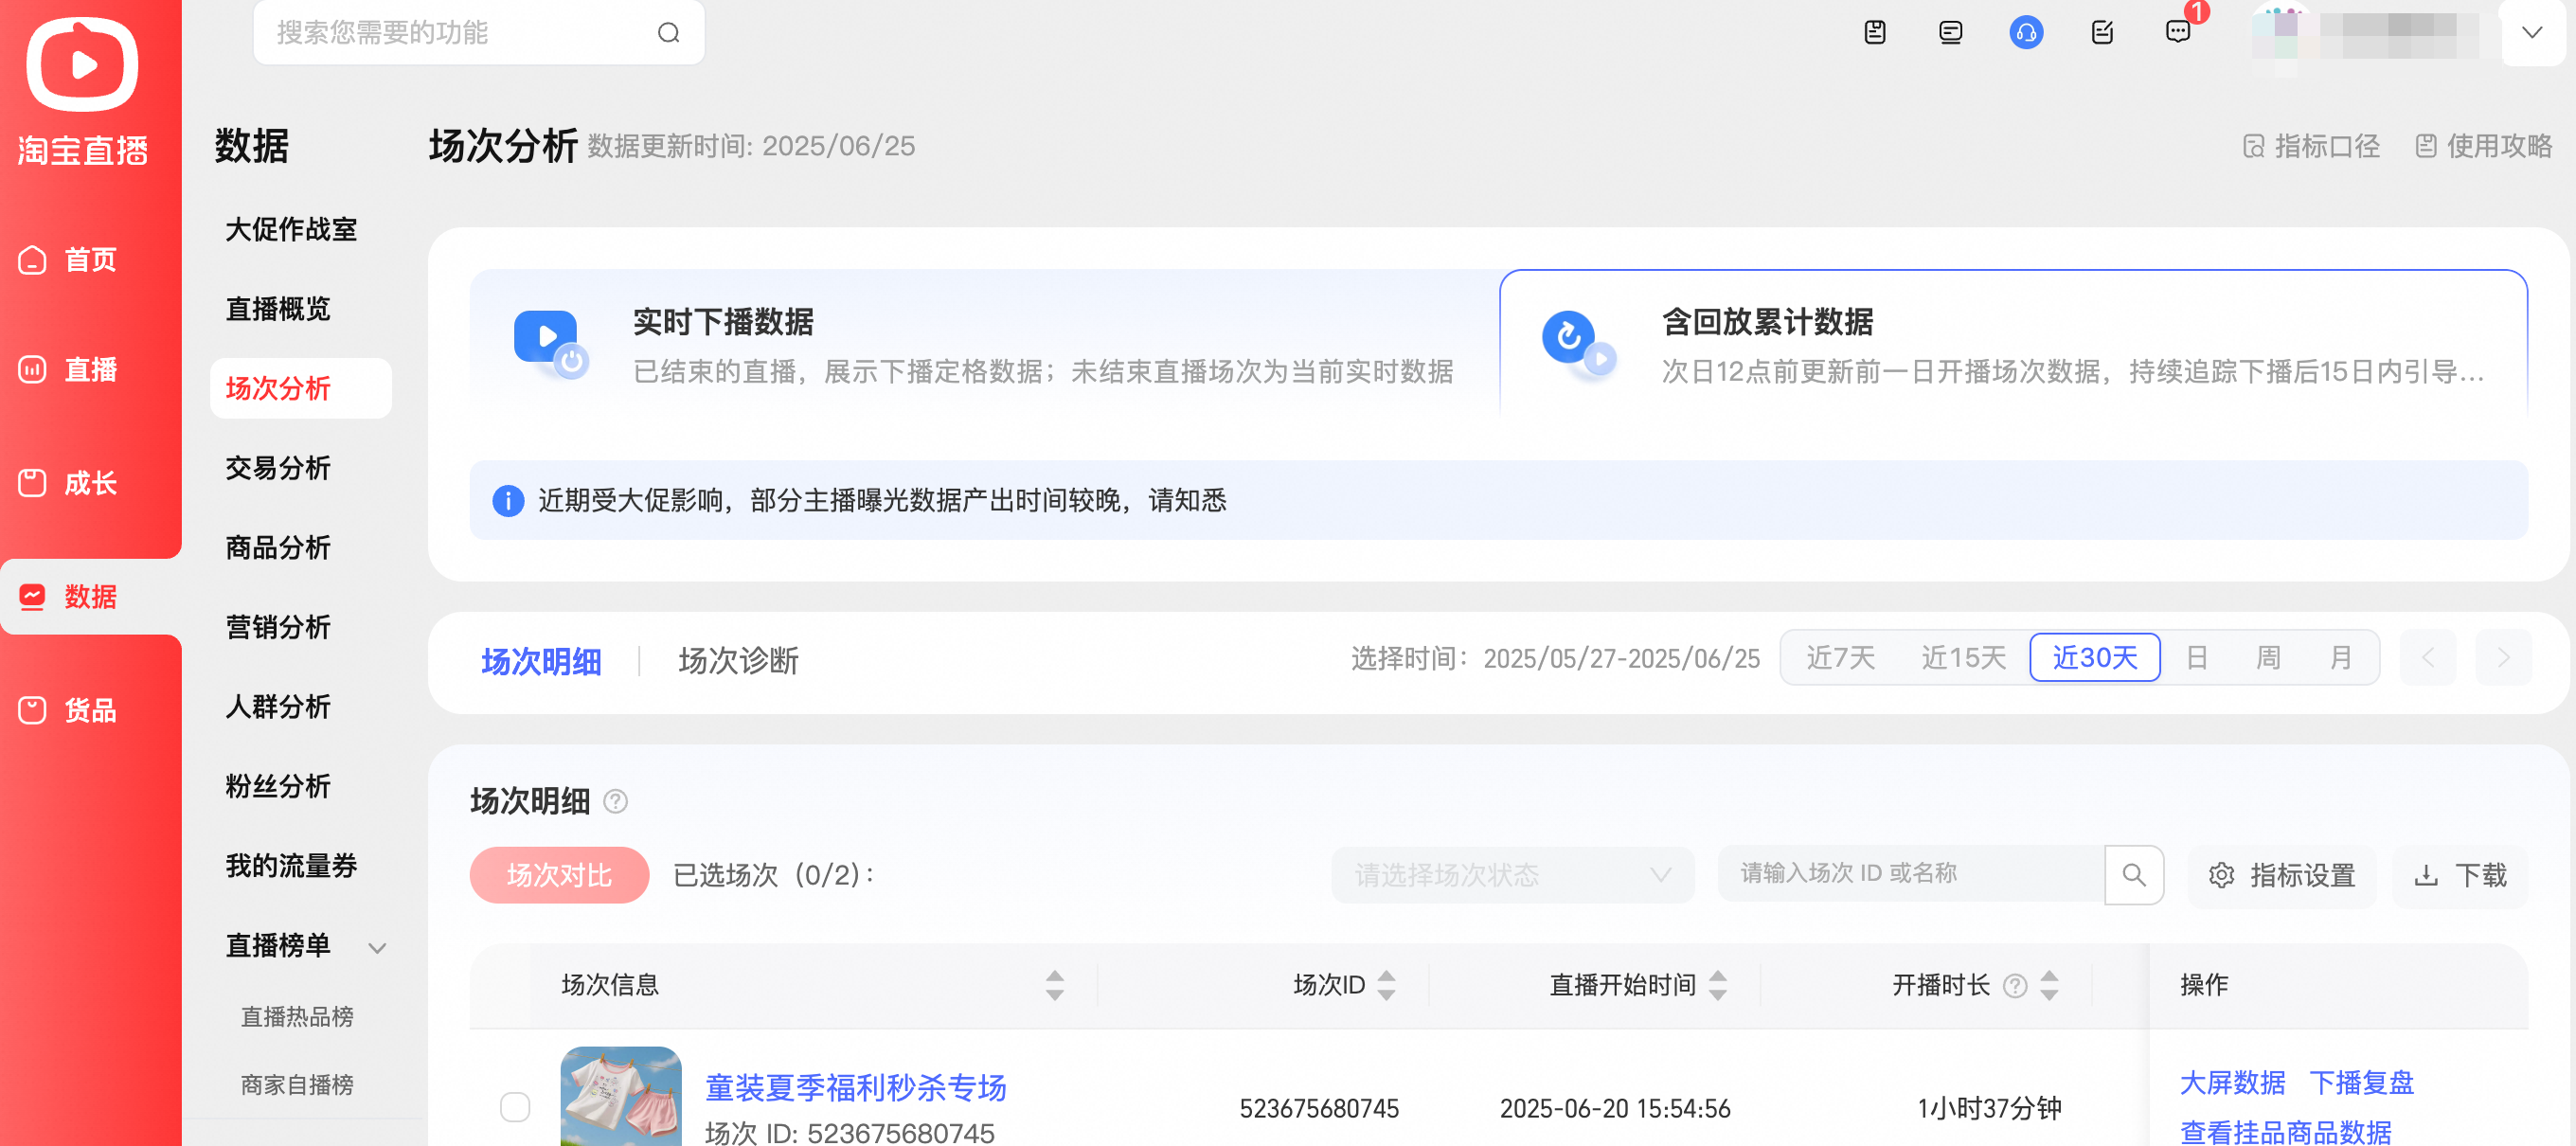Sort by 场次ID column
This screenshot has width=2576, height=1146.
coord(1386,985)
